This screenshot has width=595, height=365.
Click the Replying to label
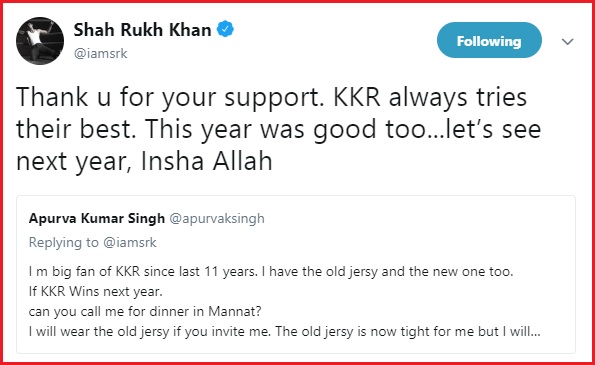tap(63, 242)
